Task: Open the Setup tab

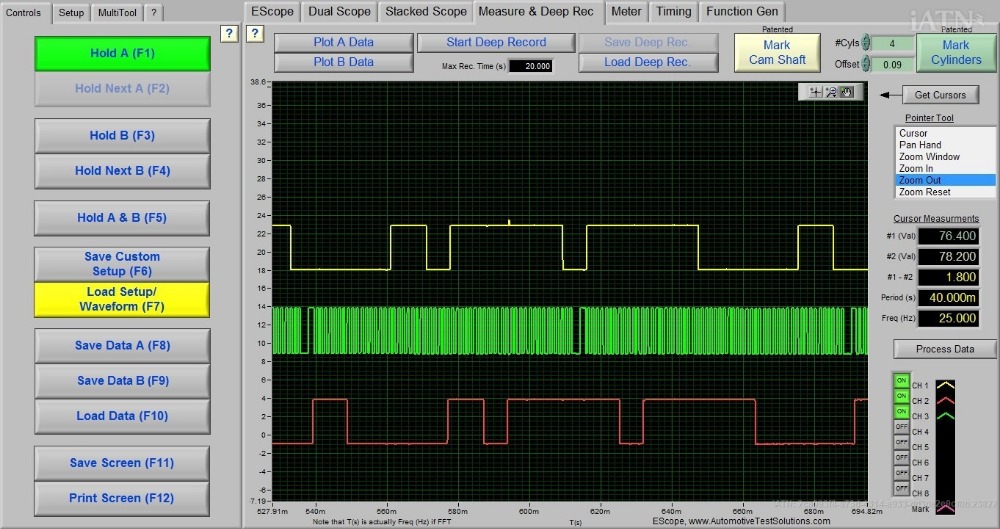Action: coord(71,13)
